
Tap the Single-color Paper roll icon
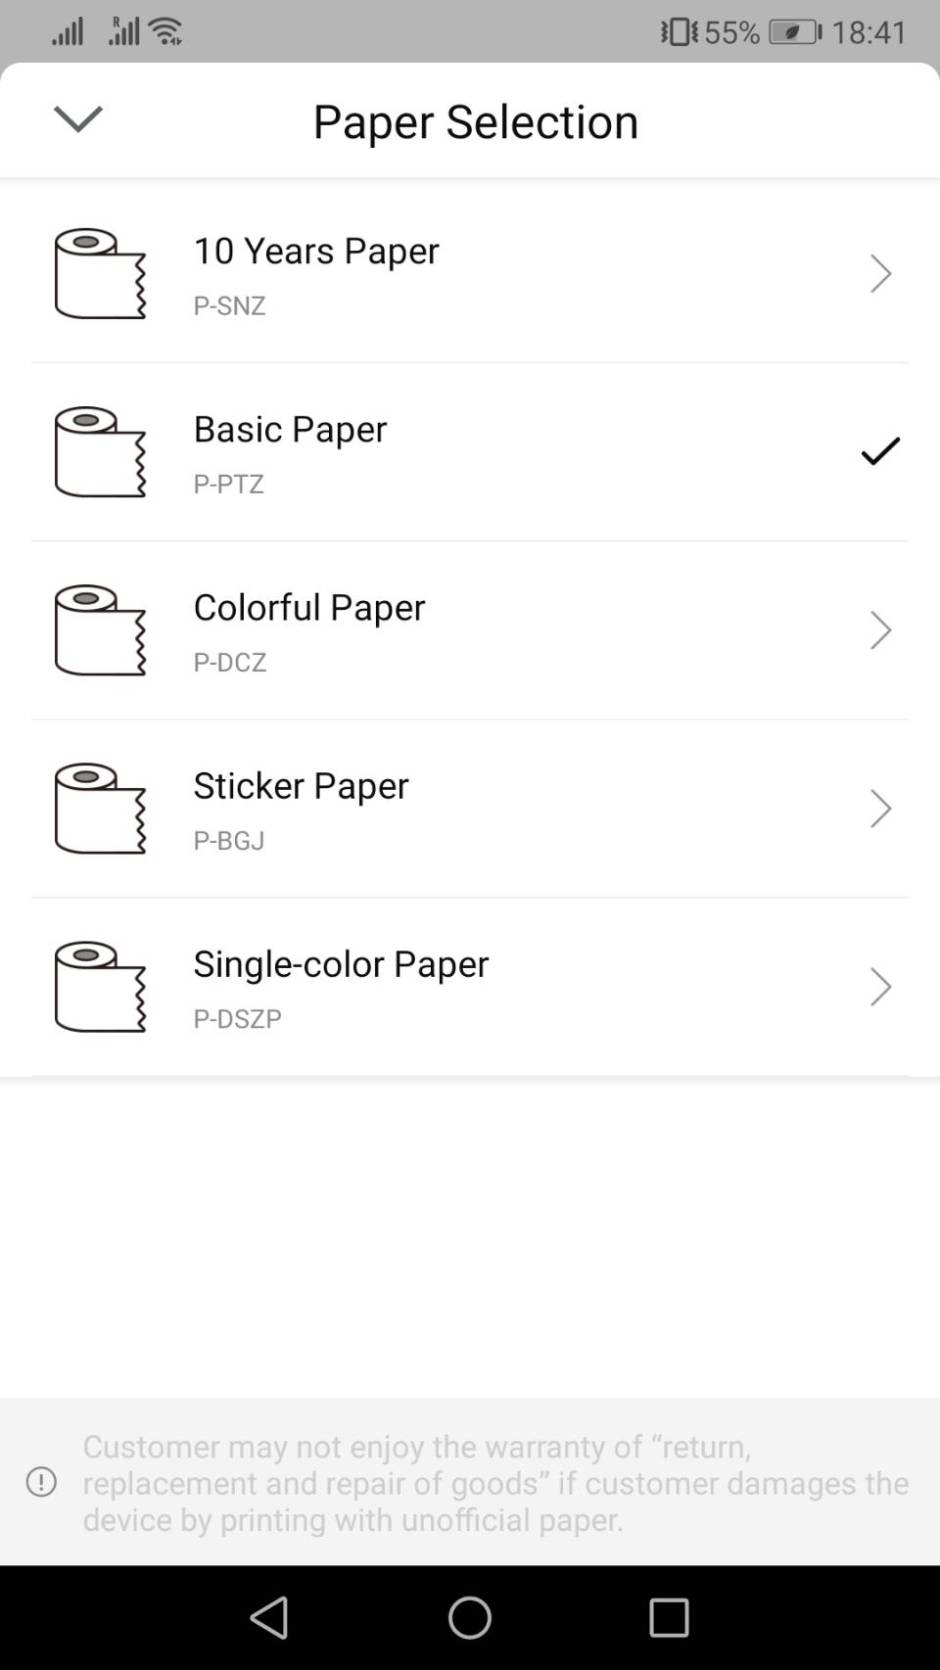point(99,986)
